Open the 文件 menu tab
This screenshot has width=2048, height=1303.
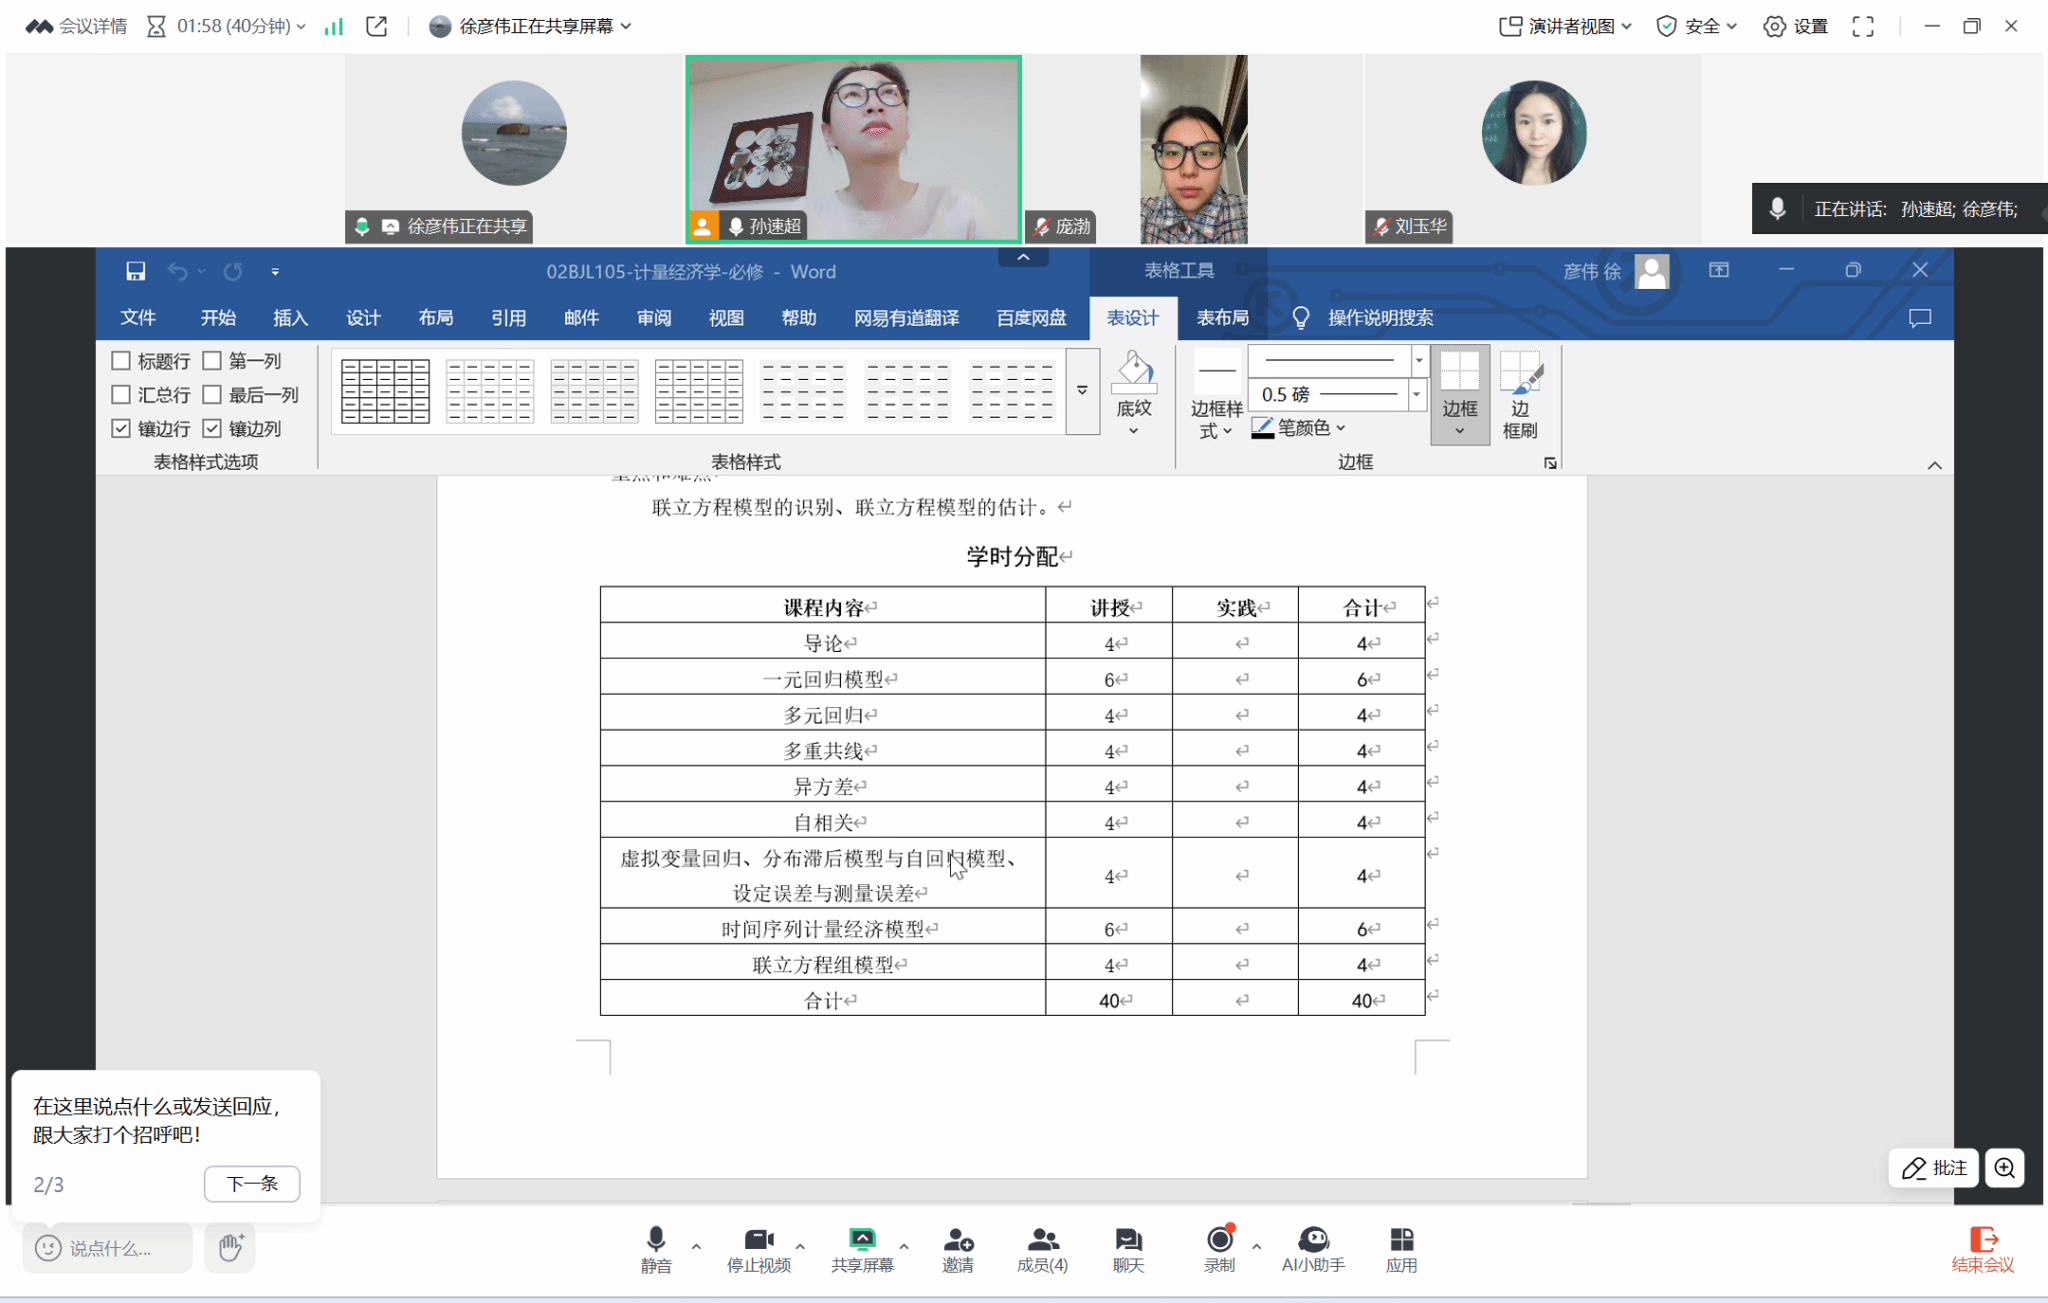pos(138,318)
